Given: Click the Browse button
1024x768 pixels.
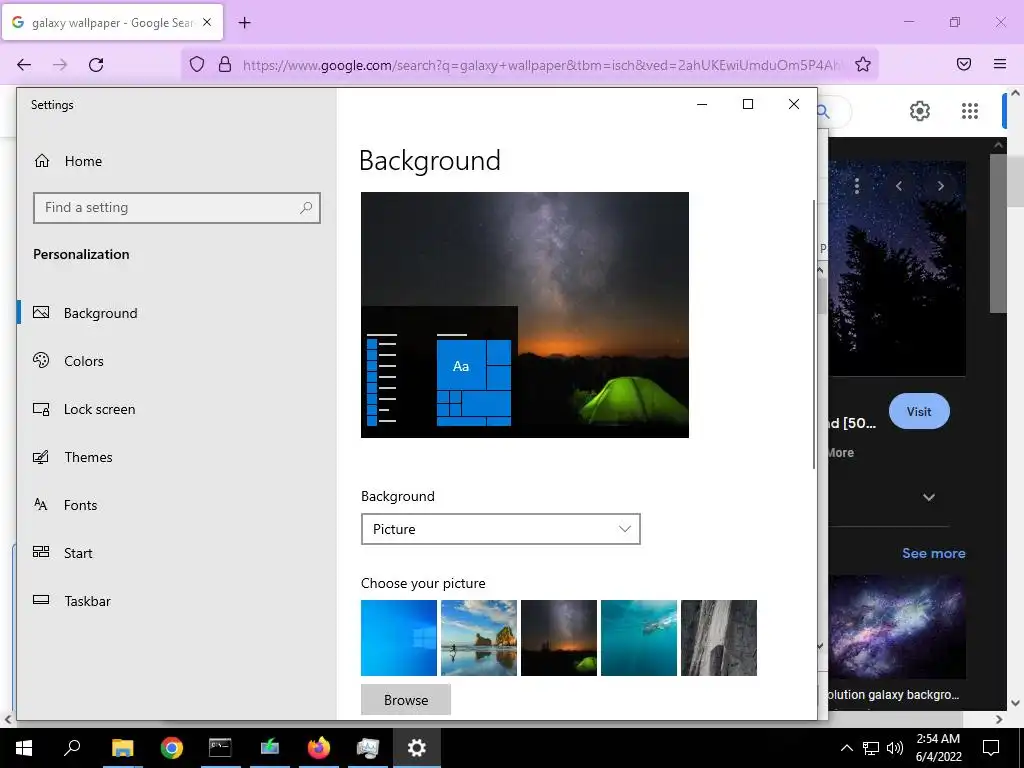Looking at the screenshot, I should pos(406,699).
